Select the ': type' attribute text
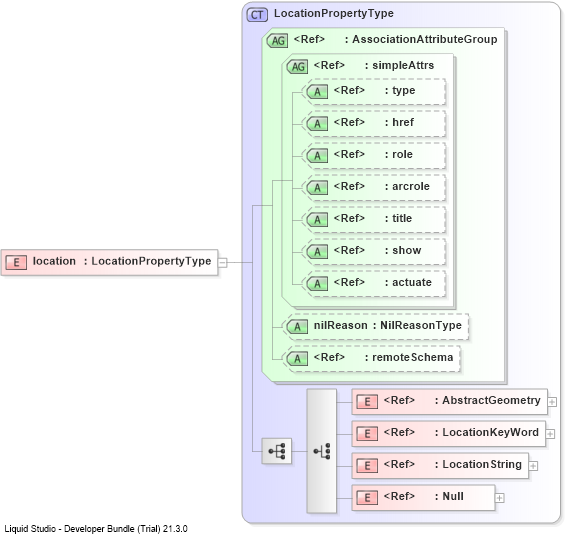This screenshot has height=534, width=565. 400,90
